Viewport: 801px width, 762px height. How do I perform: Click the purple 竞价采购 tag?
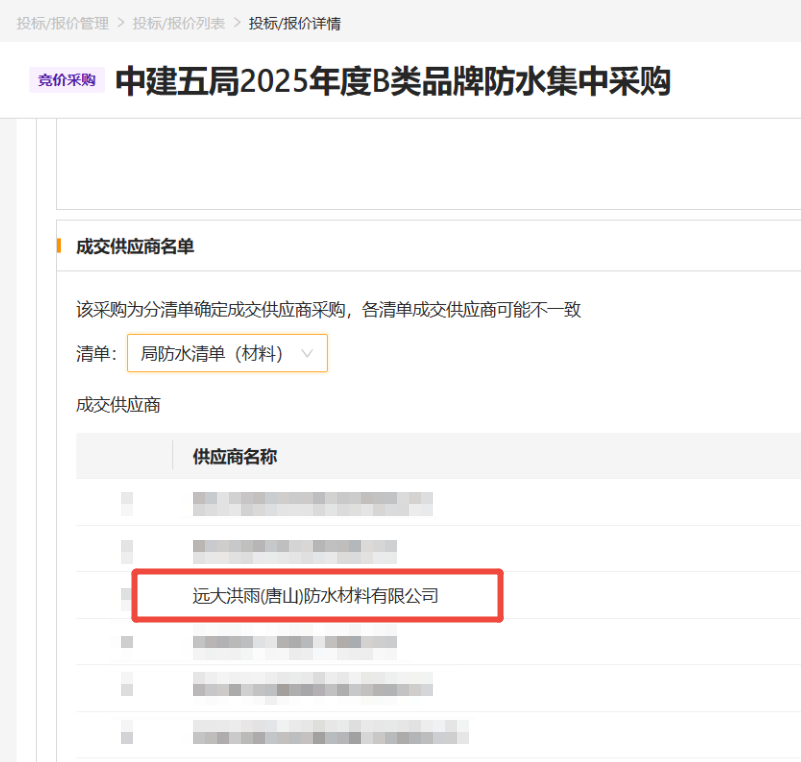(67, 80)
